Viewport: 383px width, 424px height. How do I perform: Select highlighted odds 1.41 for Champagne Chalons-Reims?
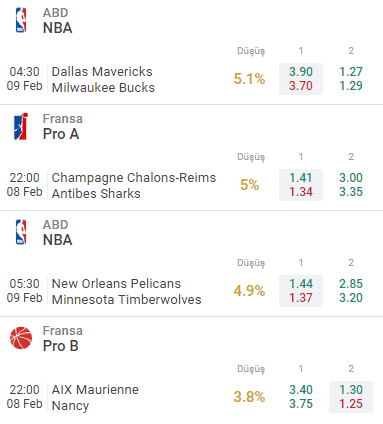click(x=301, y=185)
